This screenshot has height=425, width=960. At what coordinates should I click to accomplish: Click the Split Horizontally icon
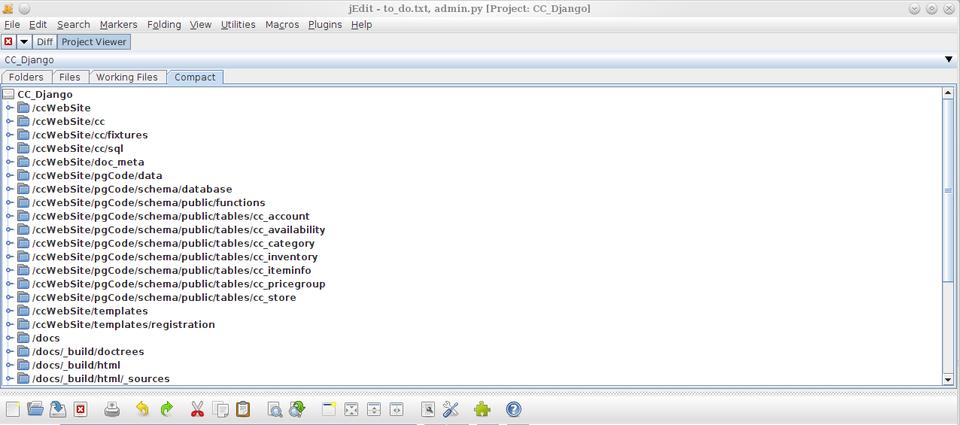coord(373,409)
